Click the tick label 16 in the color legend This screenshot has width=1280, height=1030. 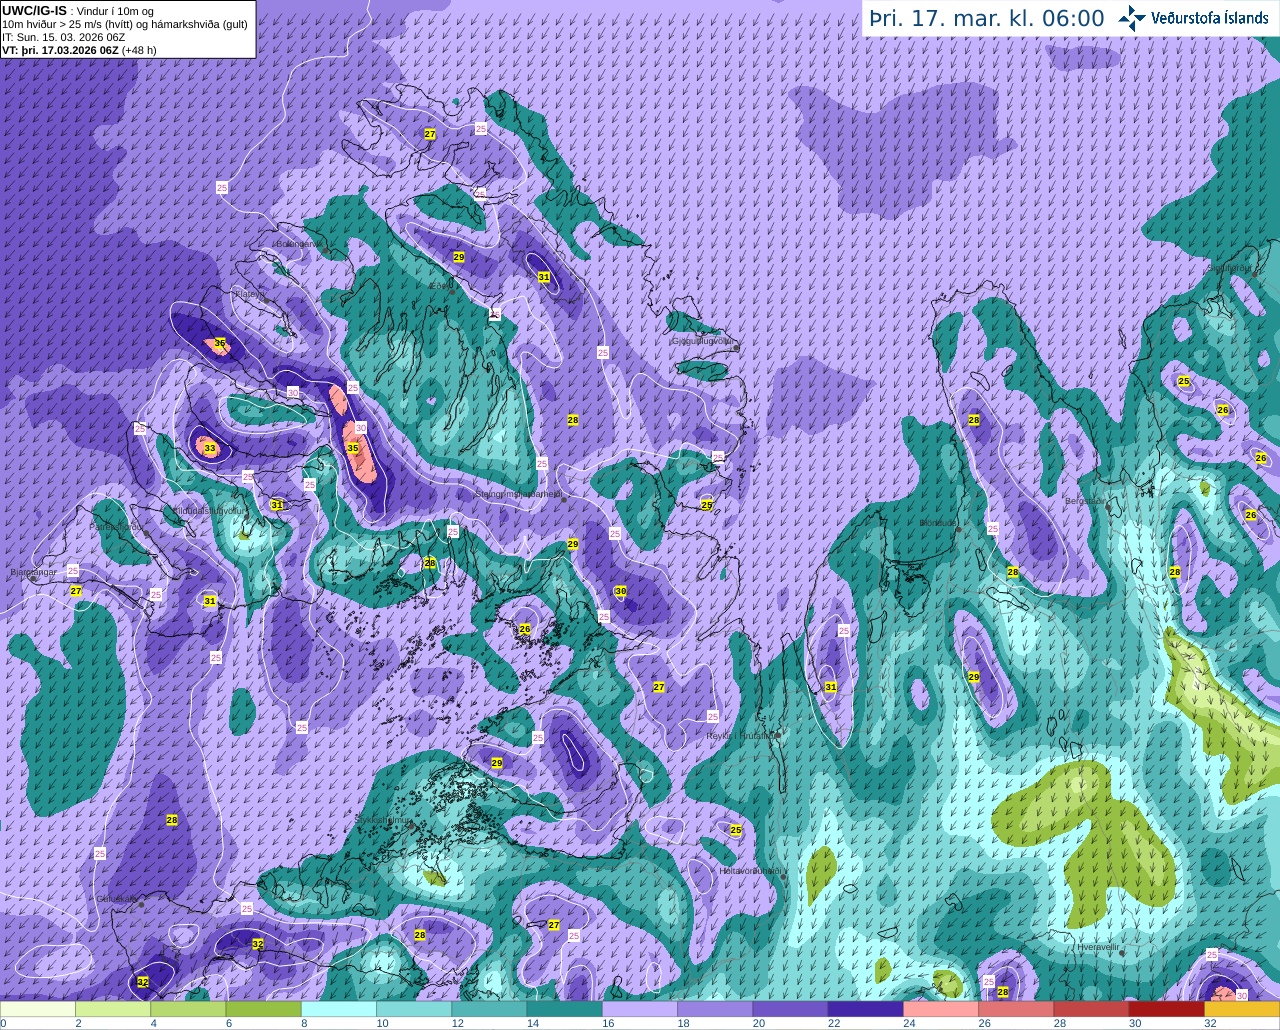coord(607,1023)
